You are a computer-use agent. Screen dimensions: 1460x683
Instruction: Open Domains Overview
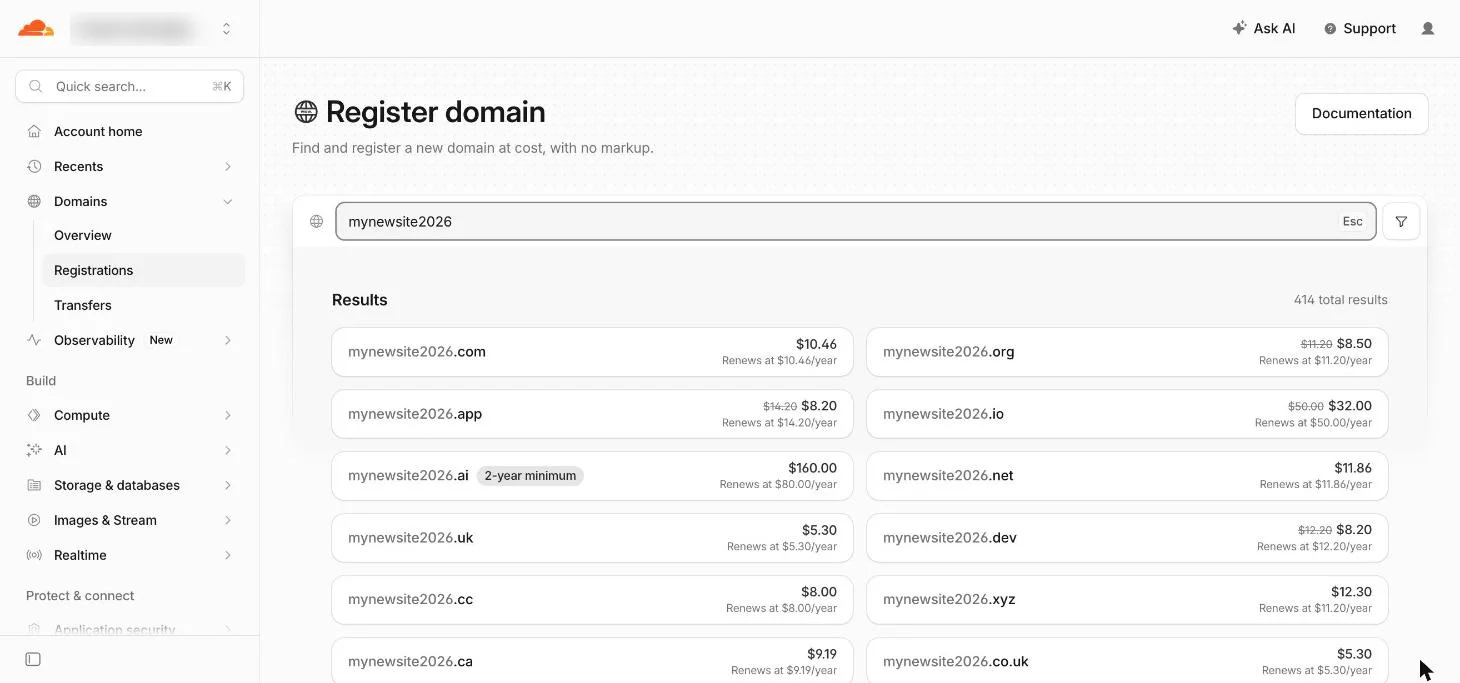point(83,235)
